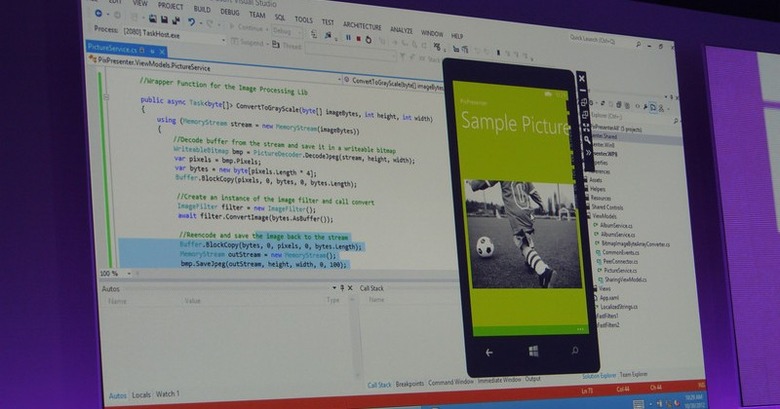Image resolution: width=780 pixels, height=409 pixels.
Task: Click the Save icon in toolbar
Action: 164,19
